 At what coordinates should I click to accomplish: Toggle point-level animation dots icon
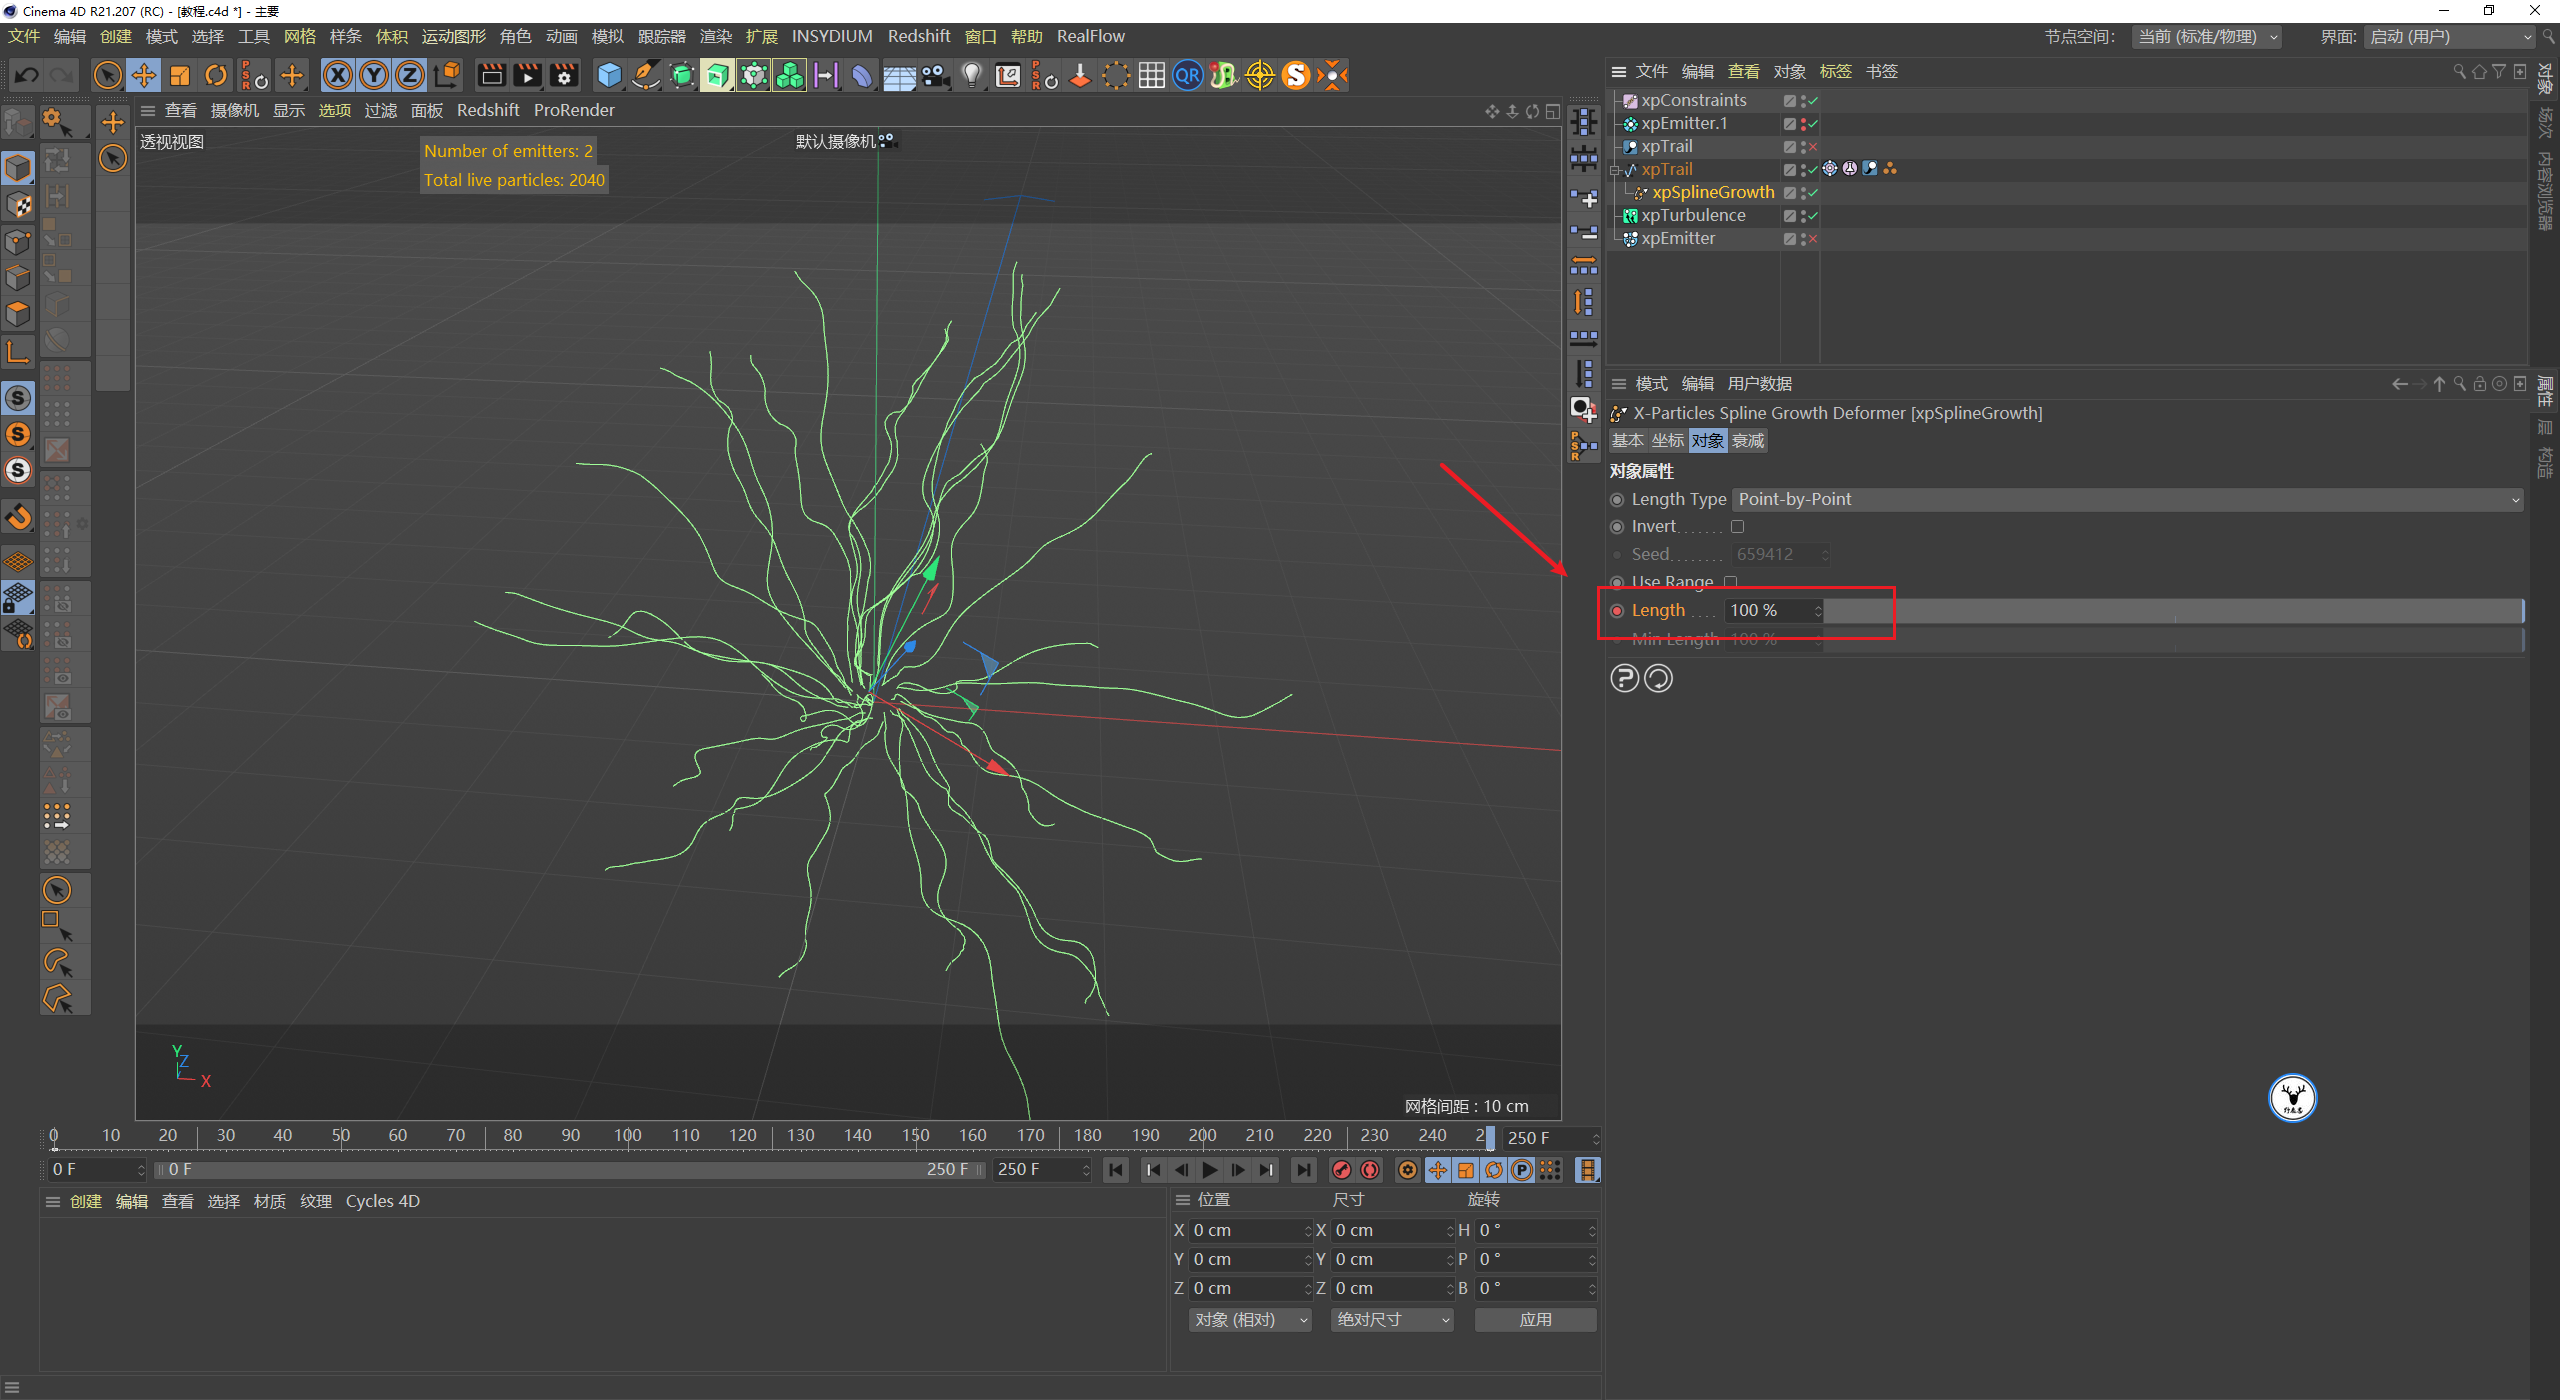(1550, 1169)
